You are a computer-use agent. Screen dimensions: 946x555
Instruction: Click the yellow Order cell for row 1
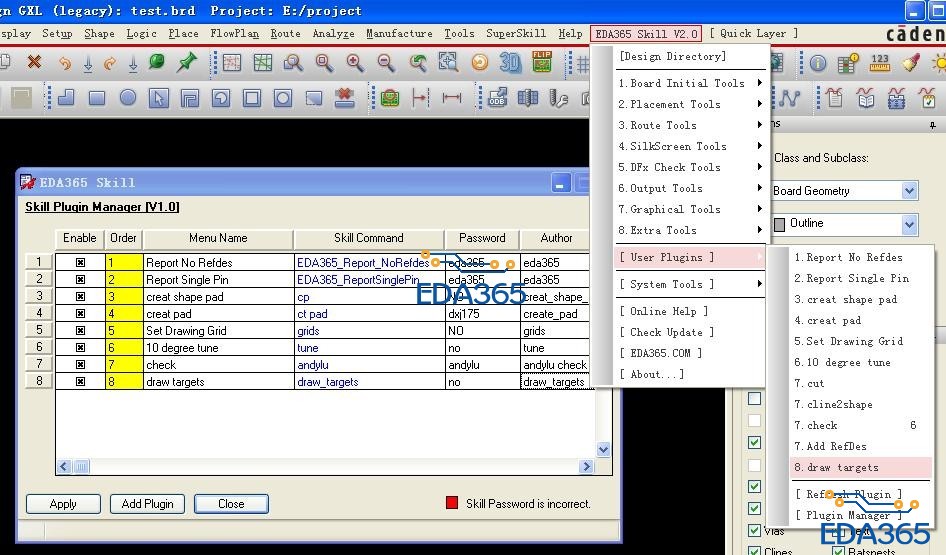124,262
